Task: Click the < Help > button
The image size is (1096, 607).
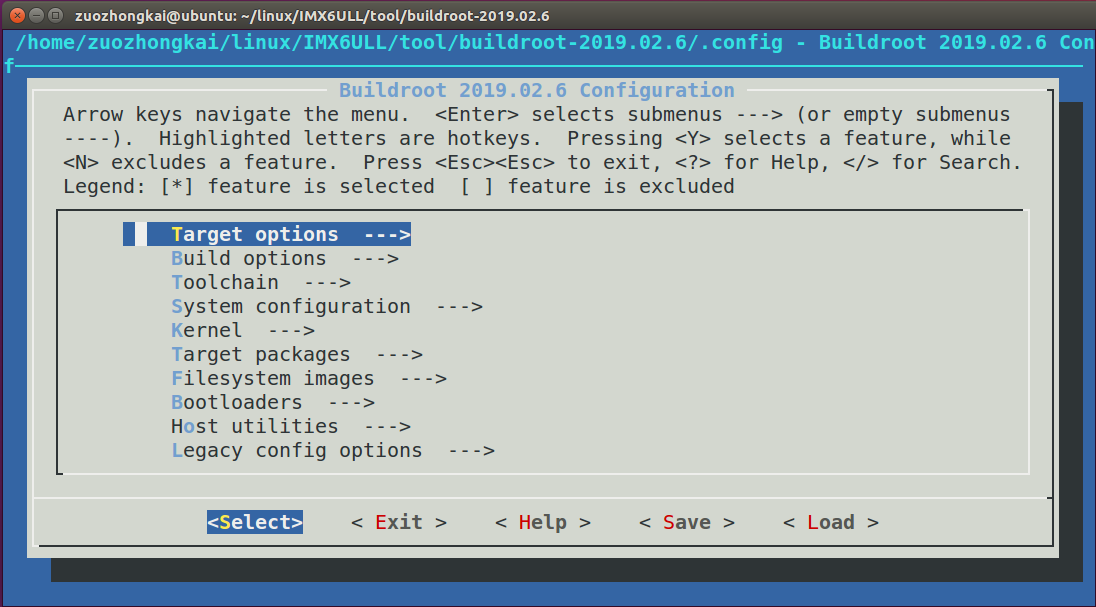Action: 543,522
